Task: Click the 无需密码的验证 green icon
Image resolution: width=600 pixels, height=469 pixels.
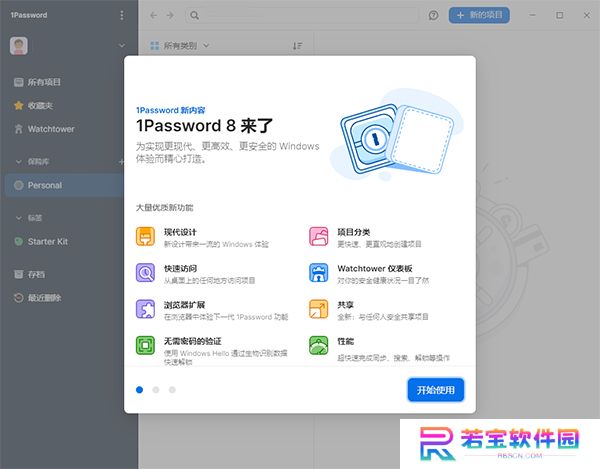Action: point(145,345)
